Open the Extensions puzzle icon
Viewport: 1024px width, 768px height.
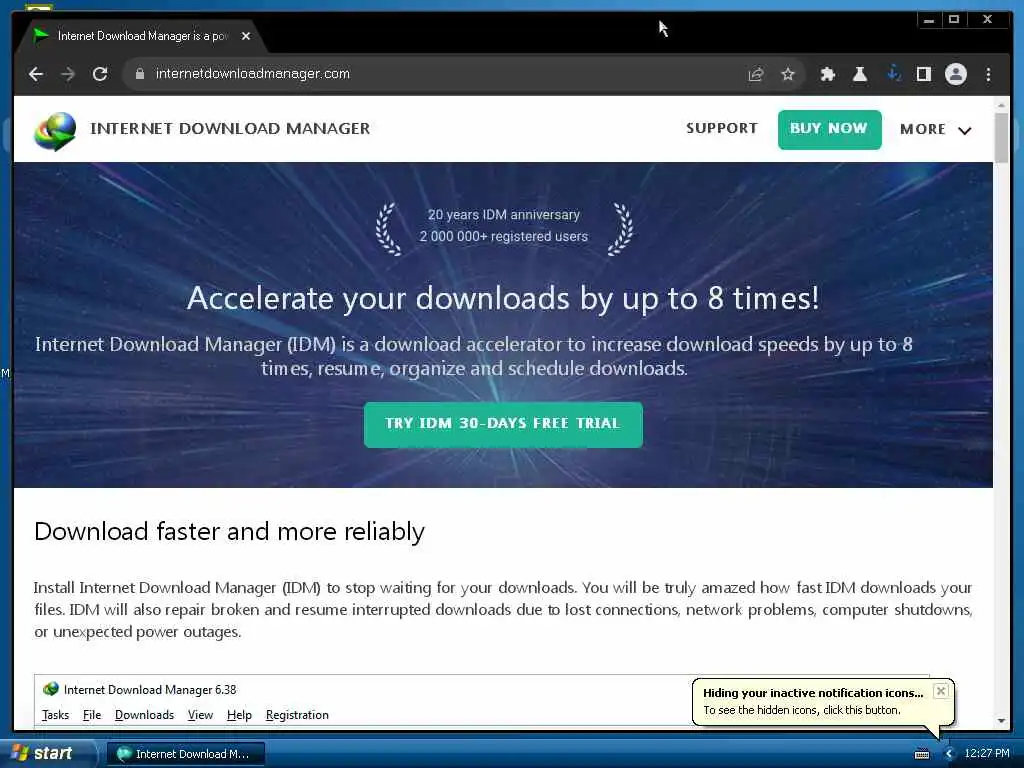[x=827, y=74]
